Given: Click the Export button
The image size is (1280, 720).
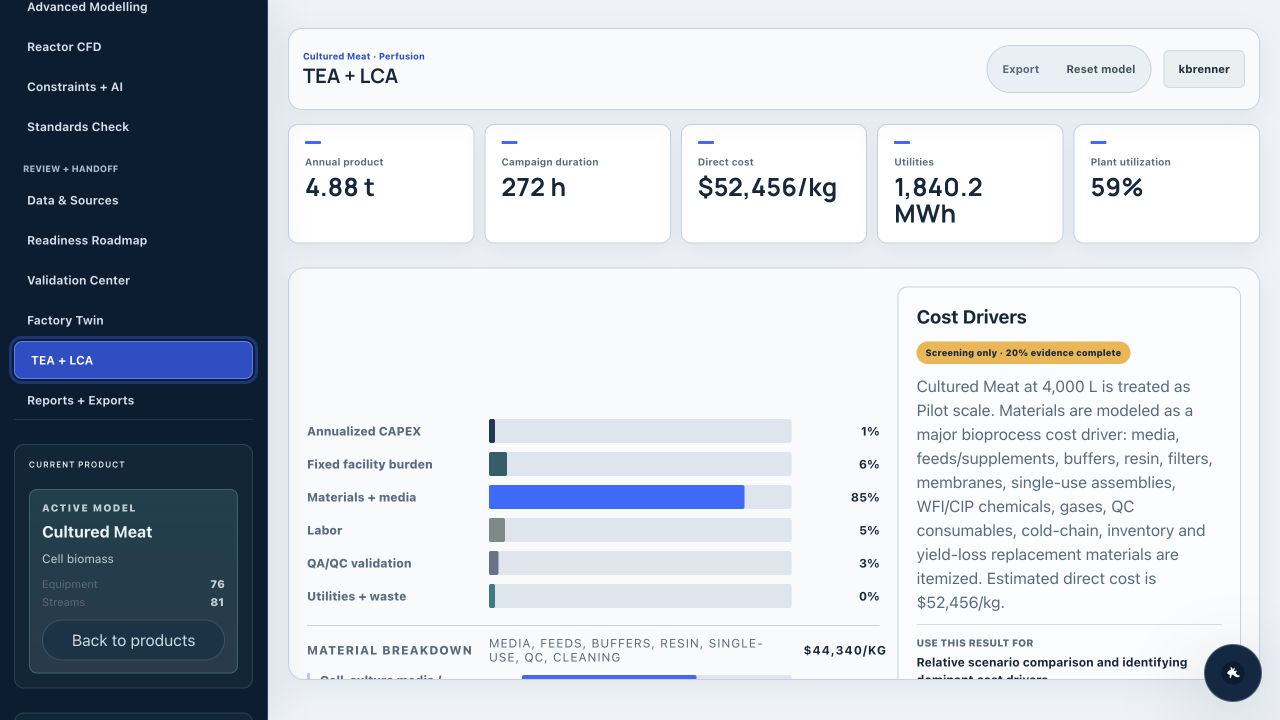Looking at the screenshot, I should click(1020, 69).
